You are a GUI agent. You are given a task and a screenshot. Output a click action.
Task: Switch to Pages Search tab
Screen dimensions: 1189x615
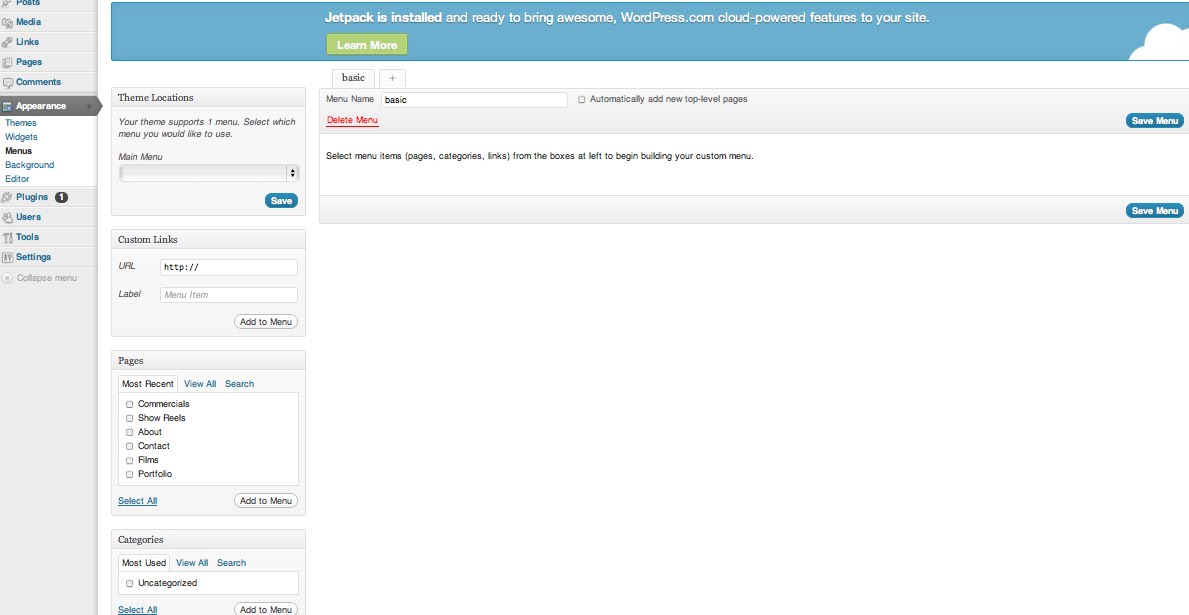pos(240,384)
